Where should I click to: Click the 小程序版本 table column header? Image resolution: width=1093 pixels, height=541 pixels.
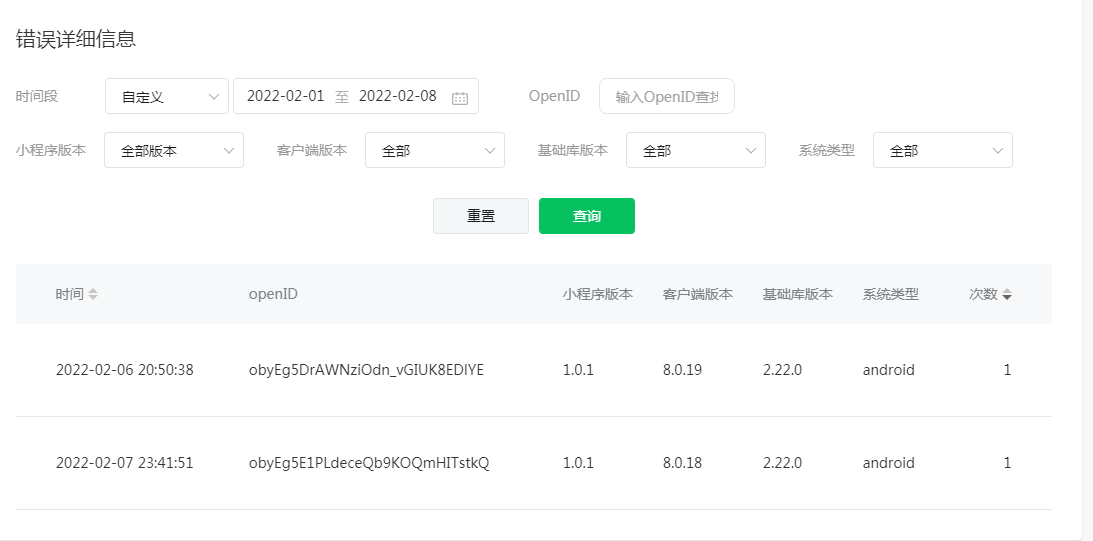598,294
